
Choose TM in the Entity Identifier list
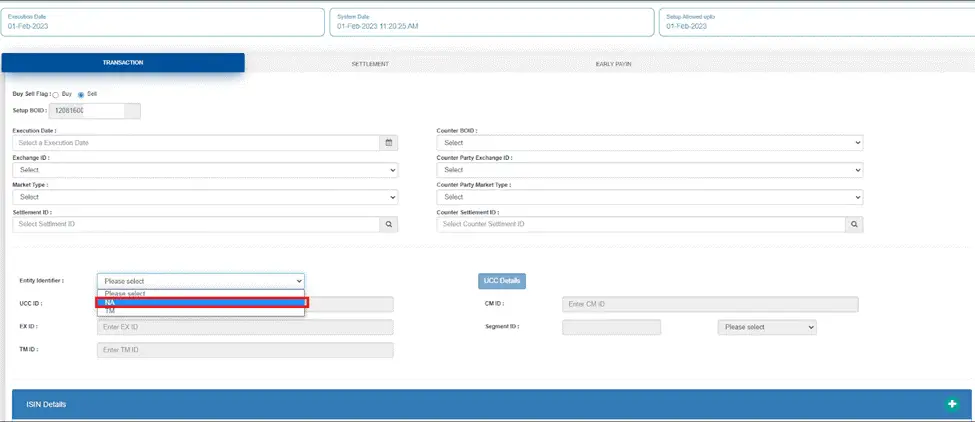(x=201, y=311)
